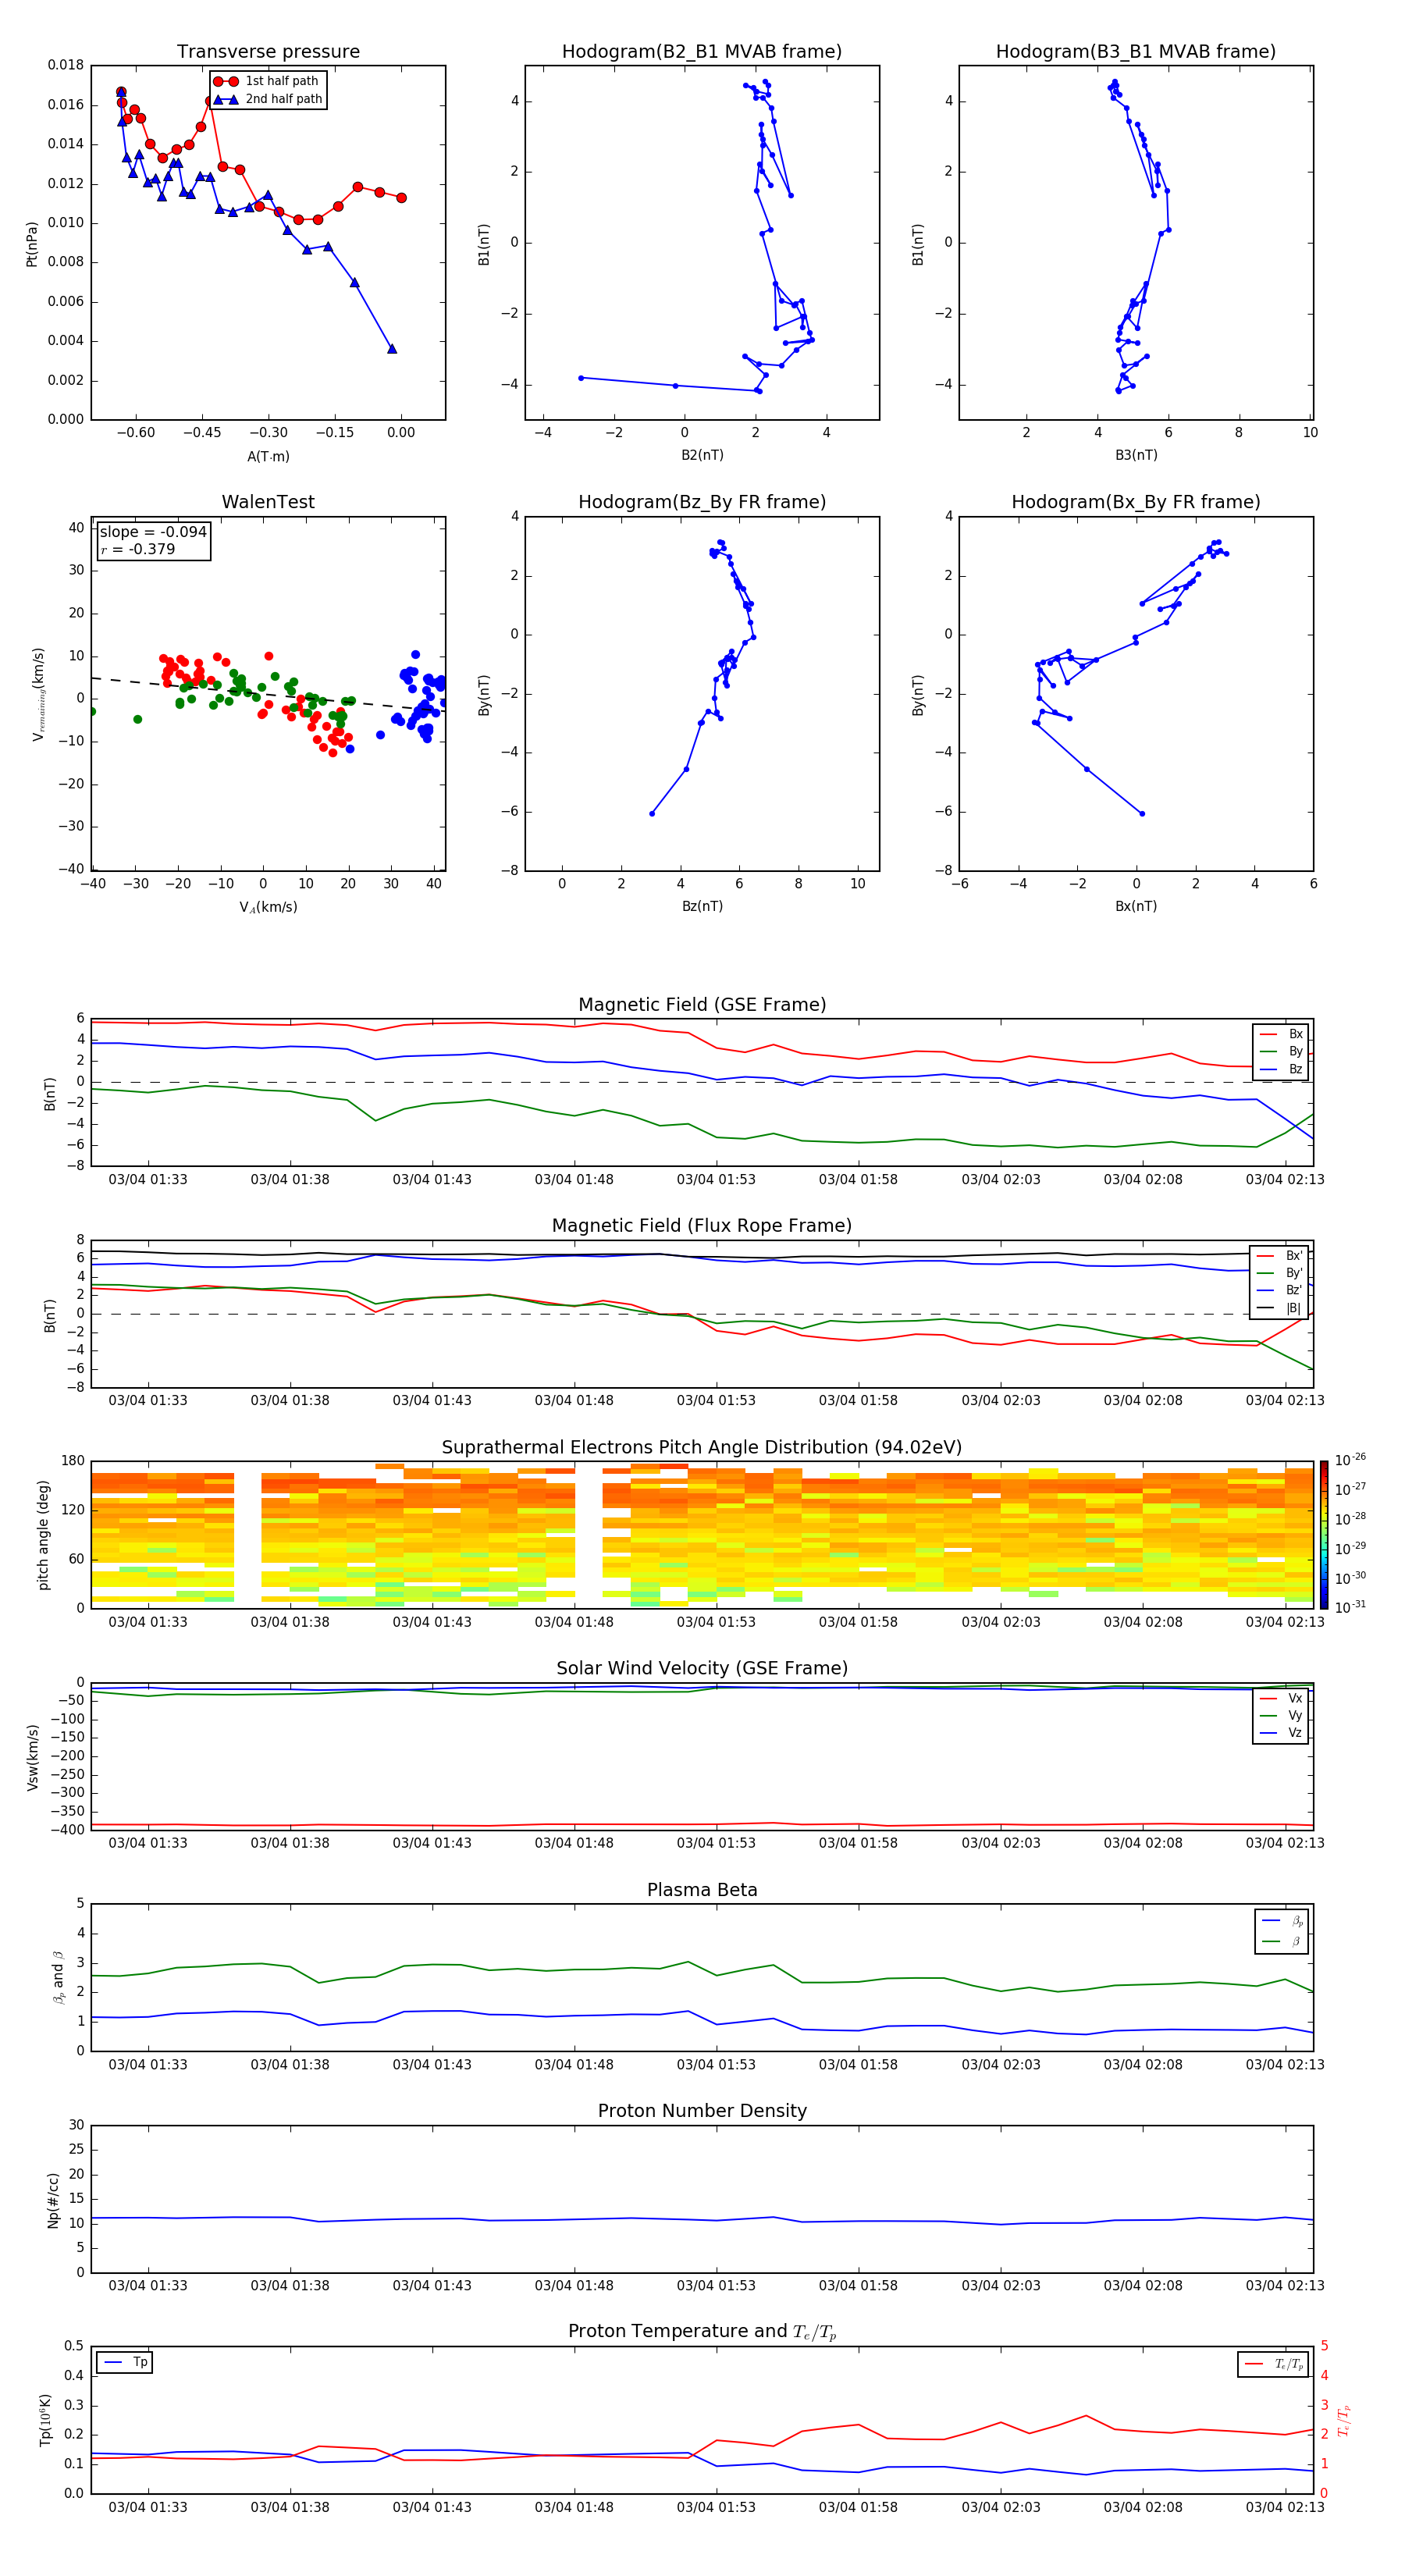Click the pitch angle colorbar gradient
Viewport: 1405px width, 2576px height.
pyautogui.click(x=1324, y=1535)
